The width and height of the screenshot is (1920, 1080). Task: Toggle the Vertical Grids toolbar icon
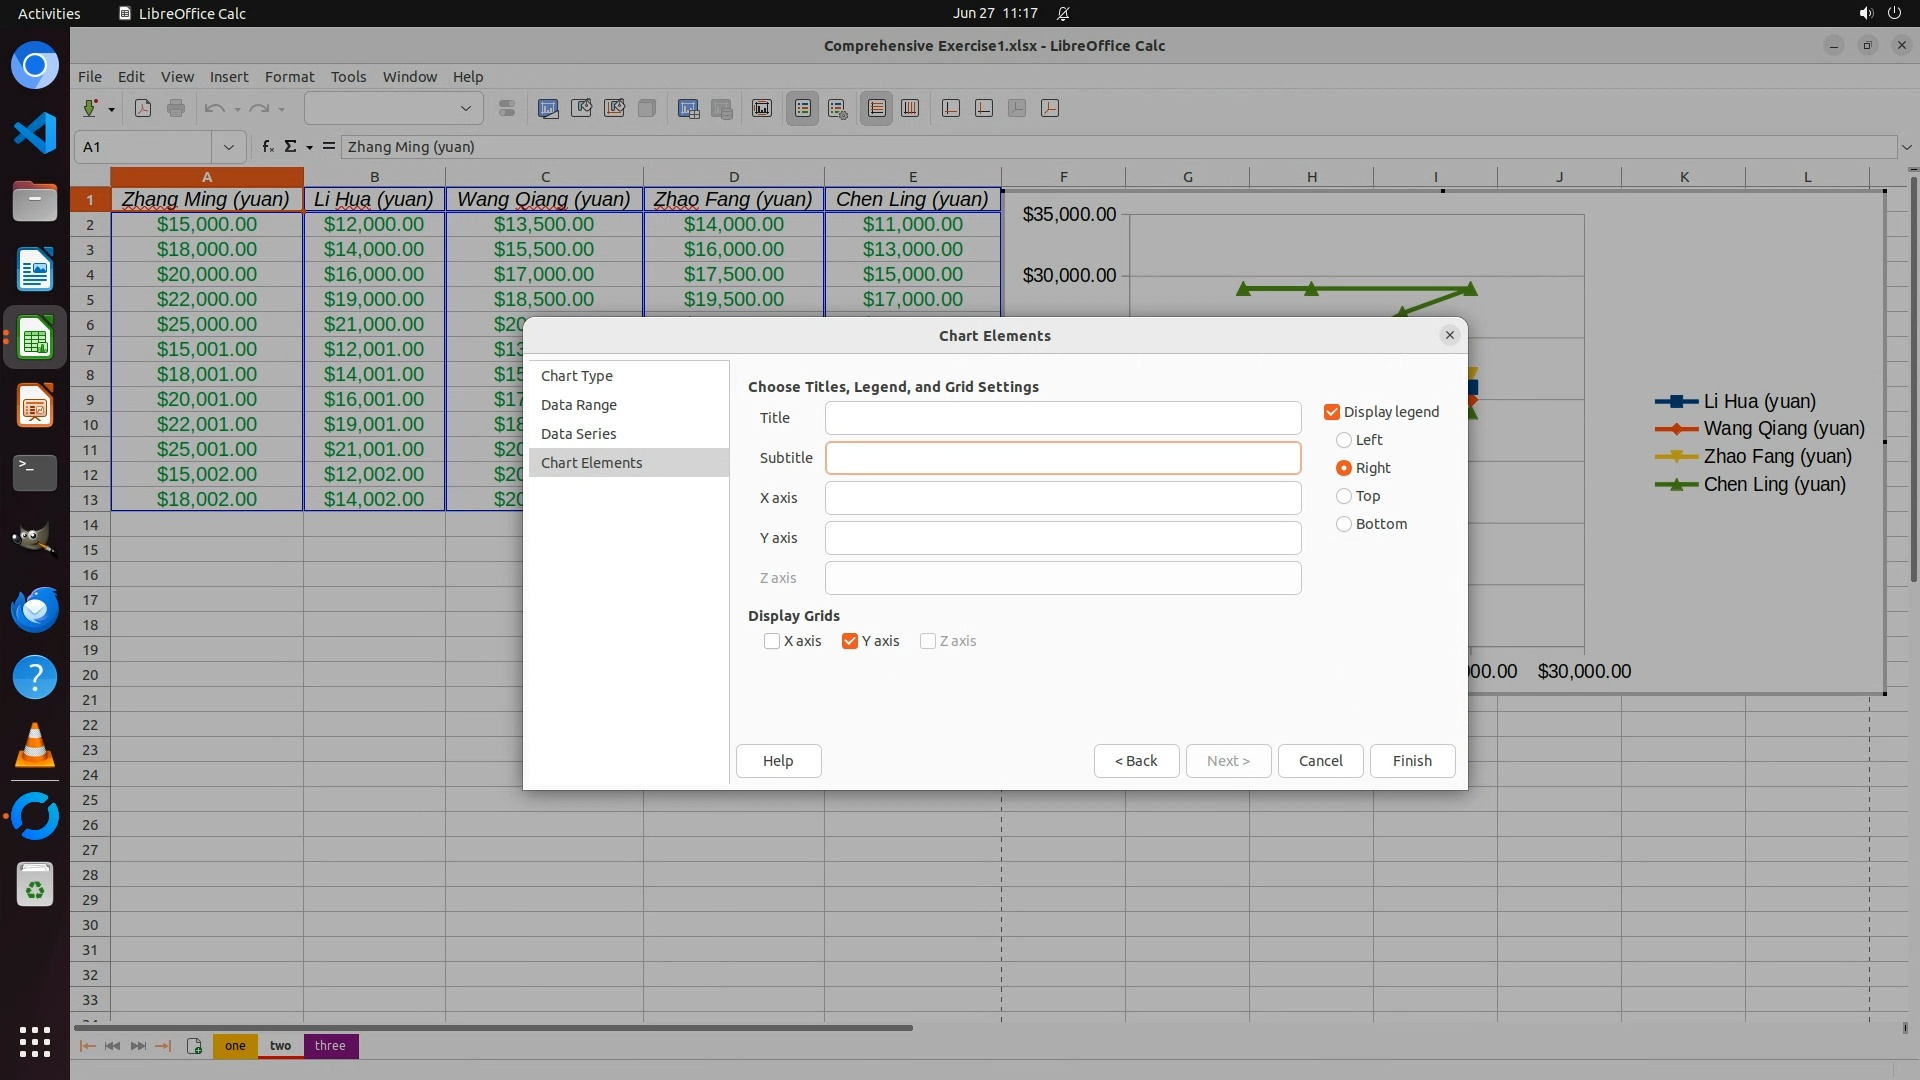[910, 109]
